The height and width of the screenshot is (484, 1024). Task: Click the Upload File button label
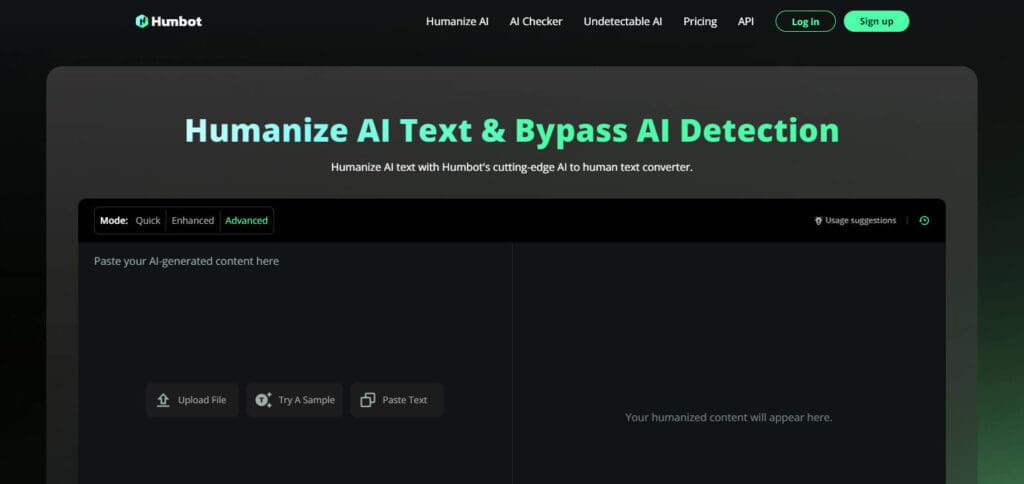[x=202, y=400]
